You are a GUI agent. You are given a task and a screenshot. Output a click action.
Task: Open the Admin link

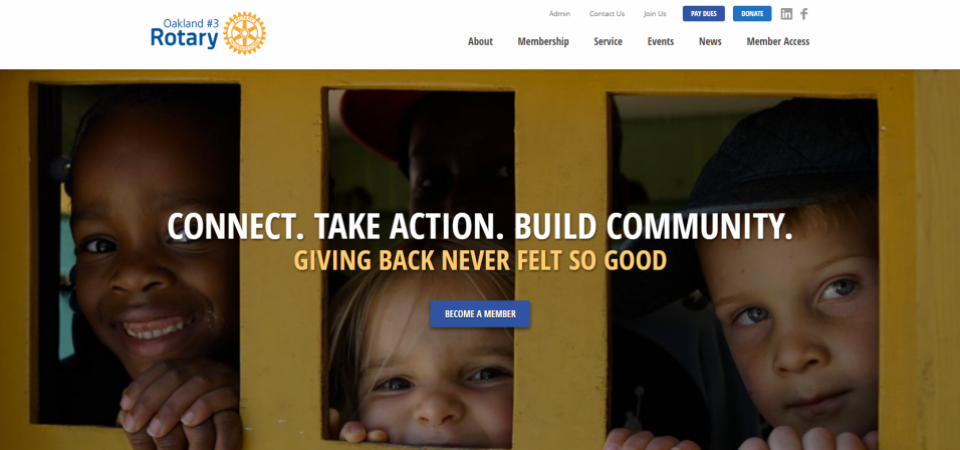pyautogui.click(x=559, y=13)
